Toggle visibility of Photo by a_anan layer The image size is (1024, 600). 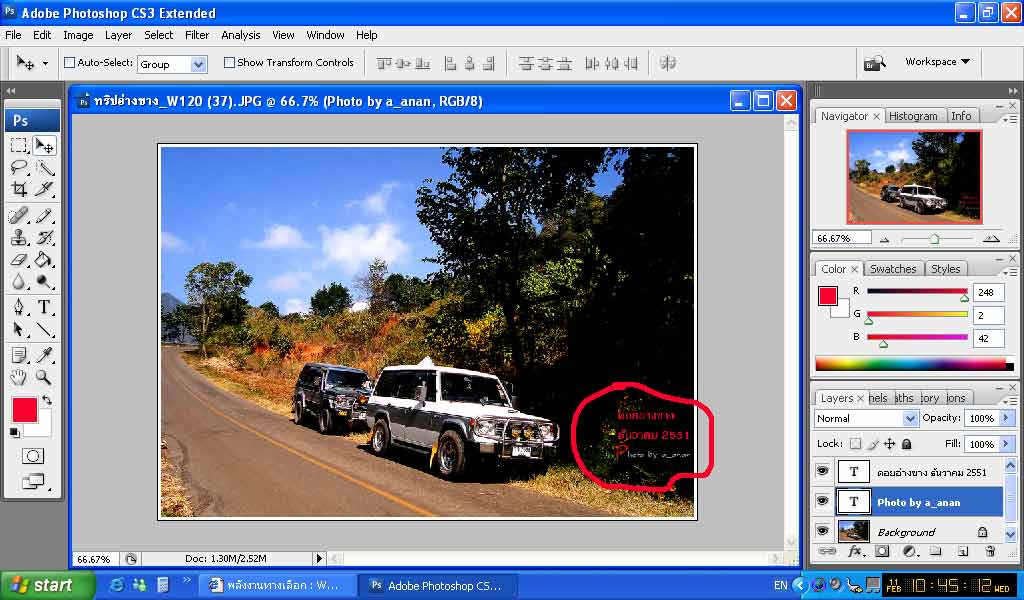pos(823,501)
